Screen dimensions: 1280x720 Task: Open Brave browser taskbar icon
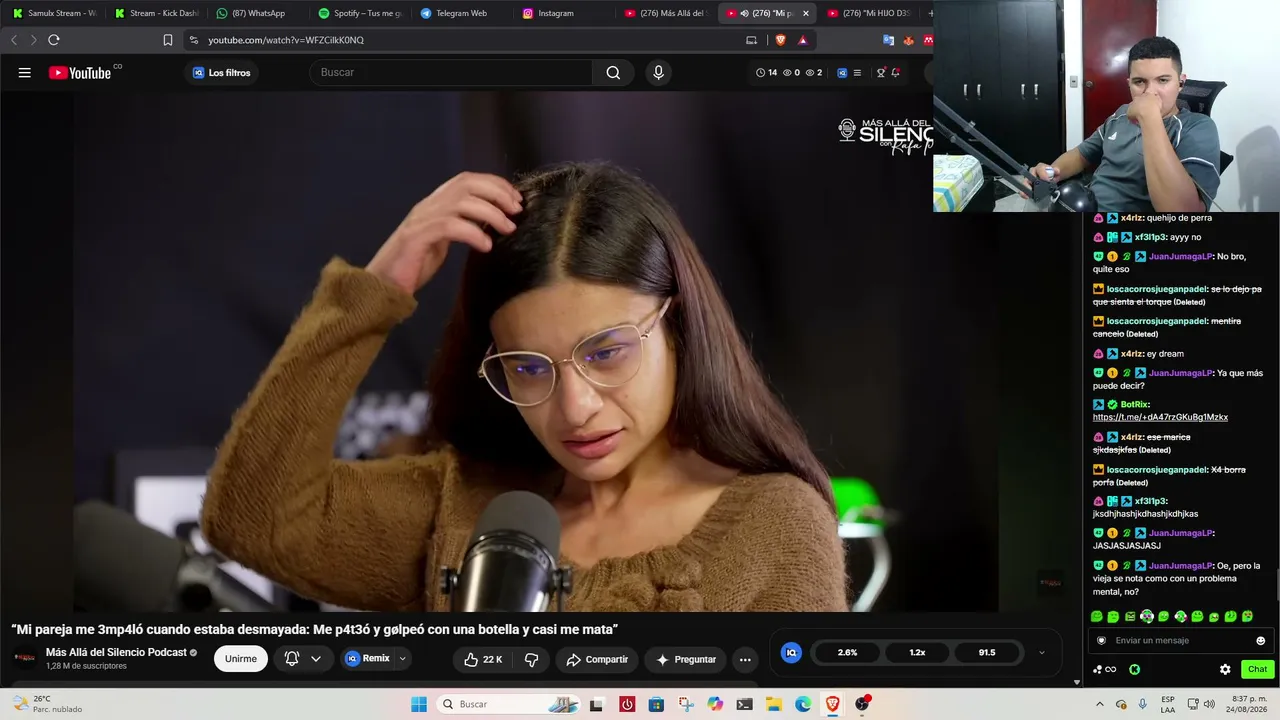tap(832, 704)
